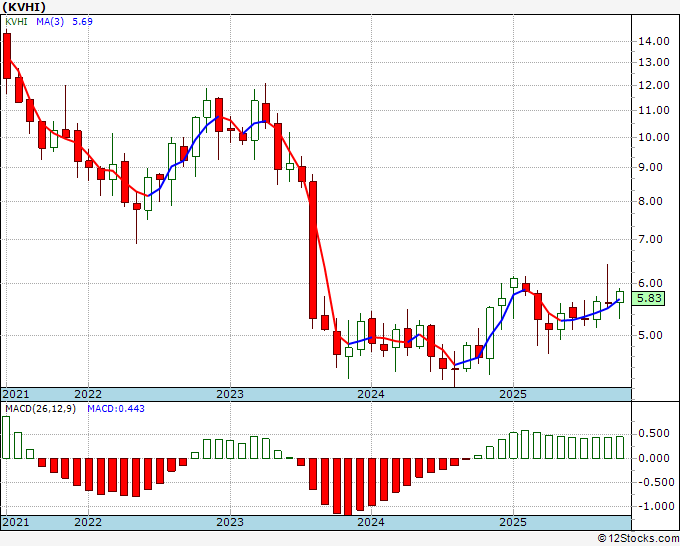
Task: Click the 11.00 price axis label
Action: (x=654, y=110)
